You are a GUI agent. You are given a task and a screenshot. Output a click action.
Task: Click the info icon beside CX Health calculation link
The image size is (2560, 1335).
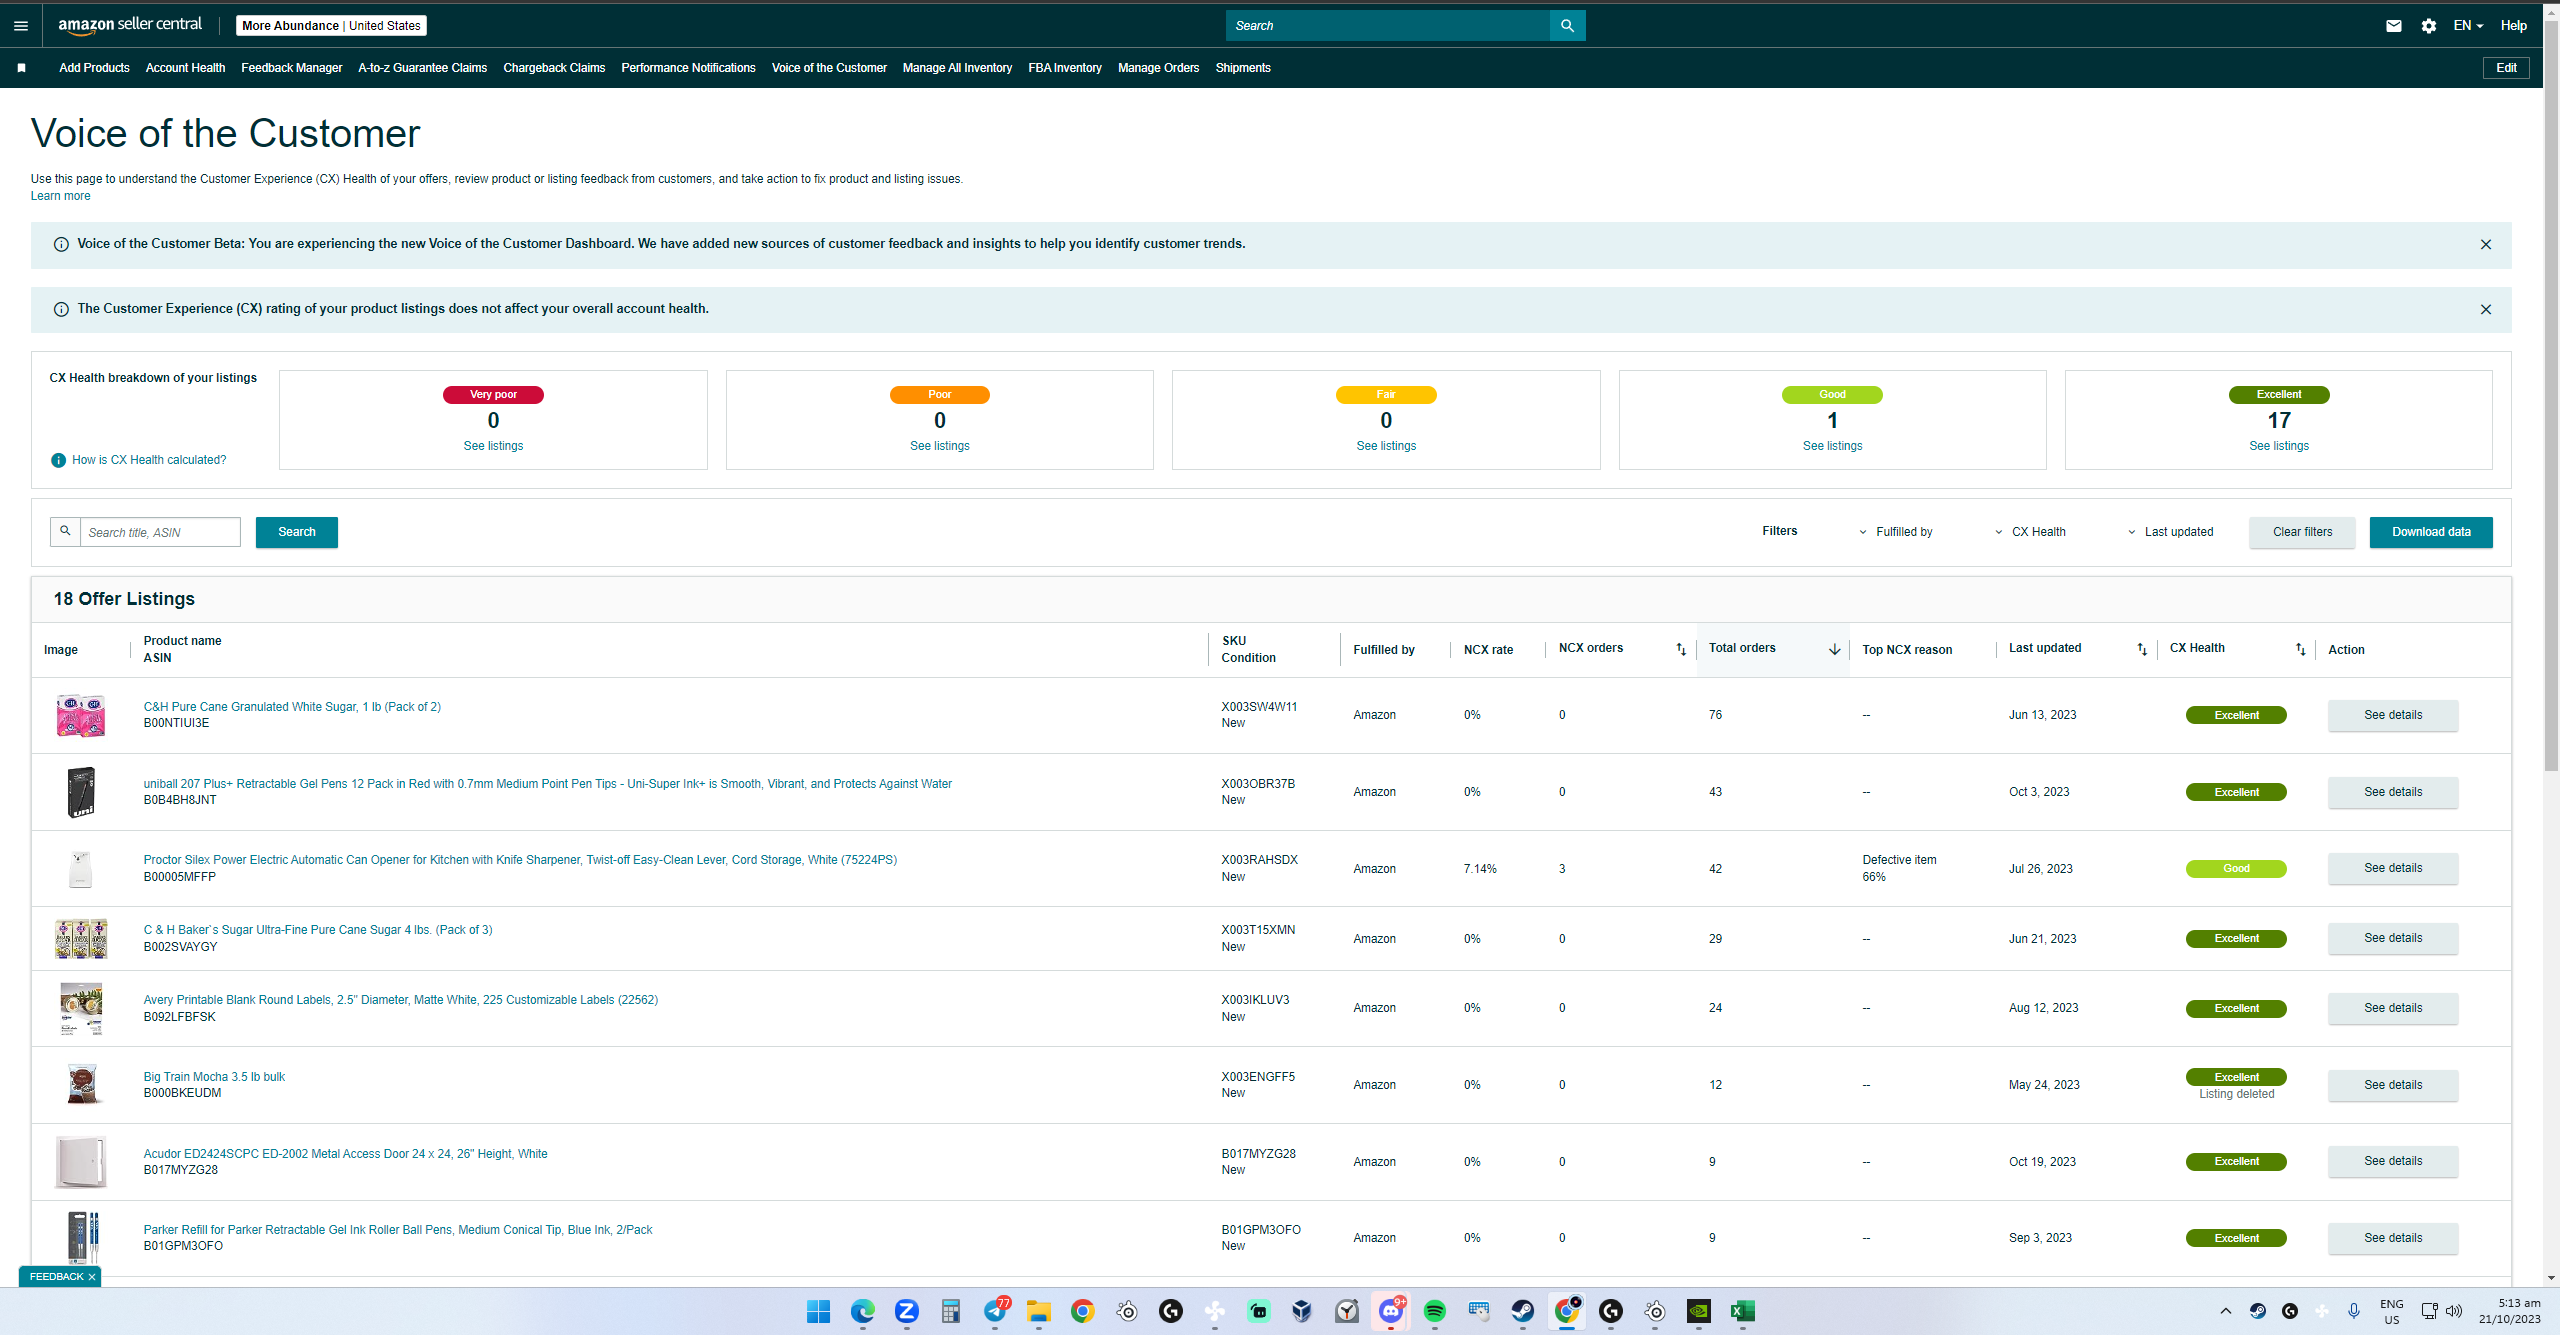pos(58,460)
